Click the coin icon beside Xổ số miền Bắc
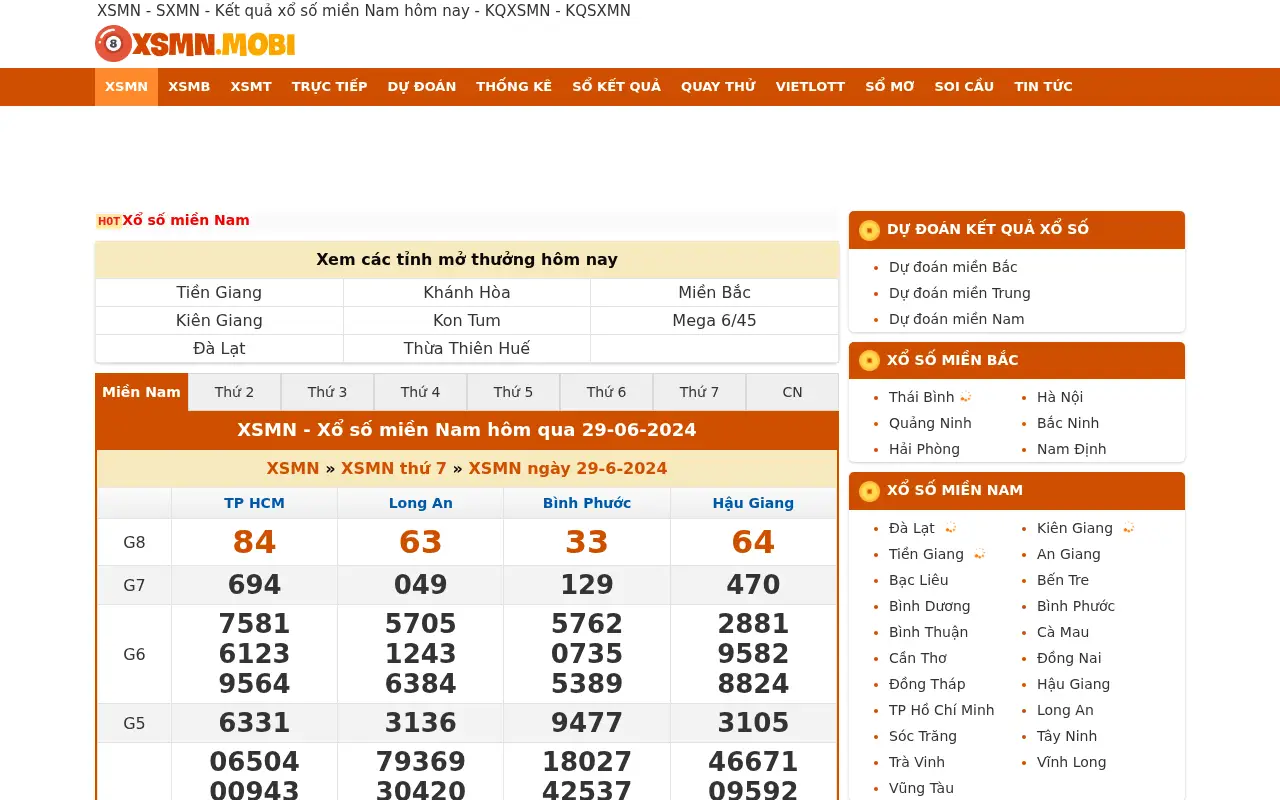 tap(869, 361)
